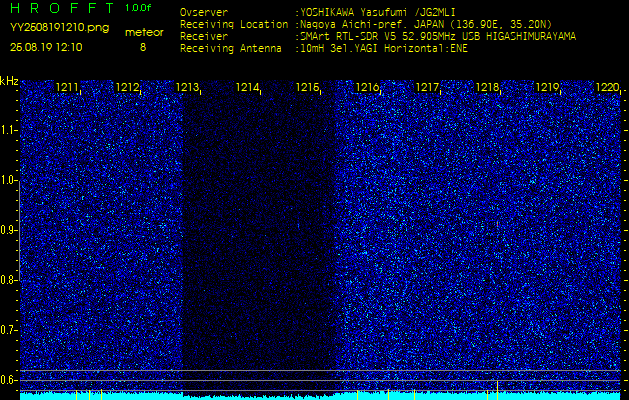Select receiver text SMArt RTL-SDR V5 52.905MHz

pos(379,37)
